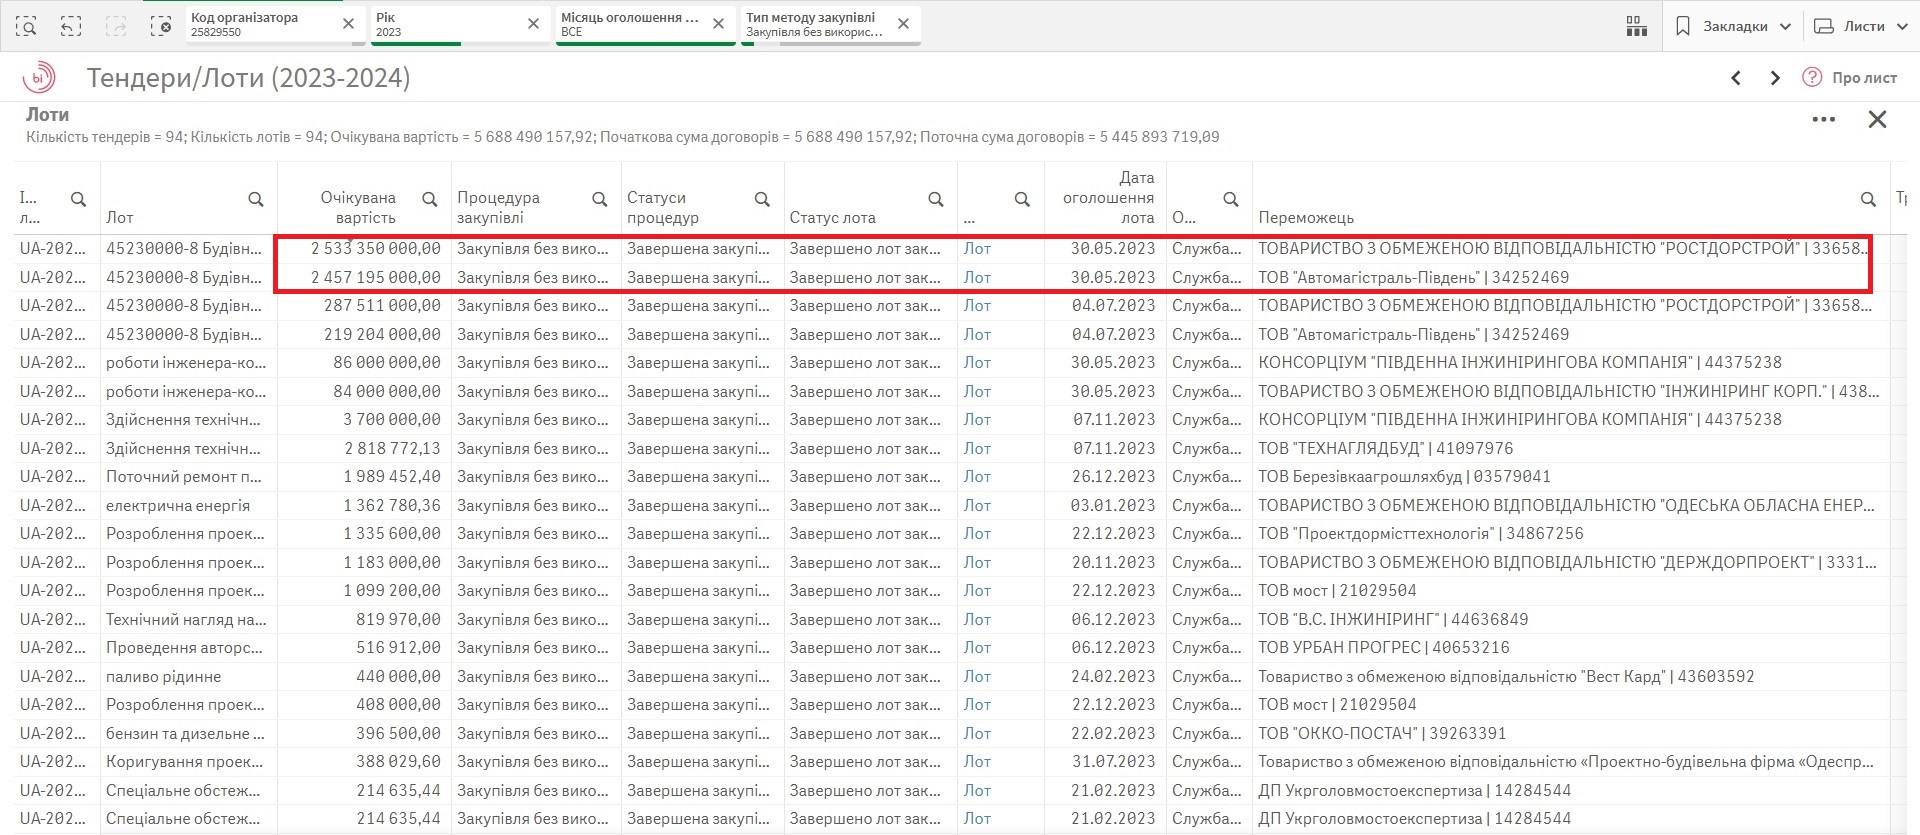
Task: Open Лот link in 1 989 452,40 row
Action: click(977, 477)
